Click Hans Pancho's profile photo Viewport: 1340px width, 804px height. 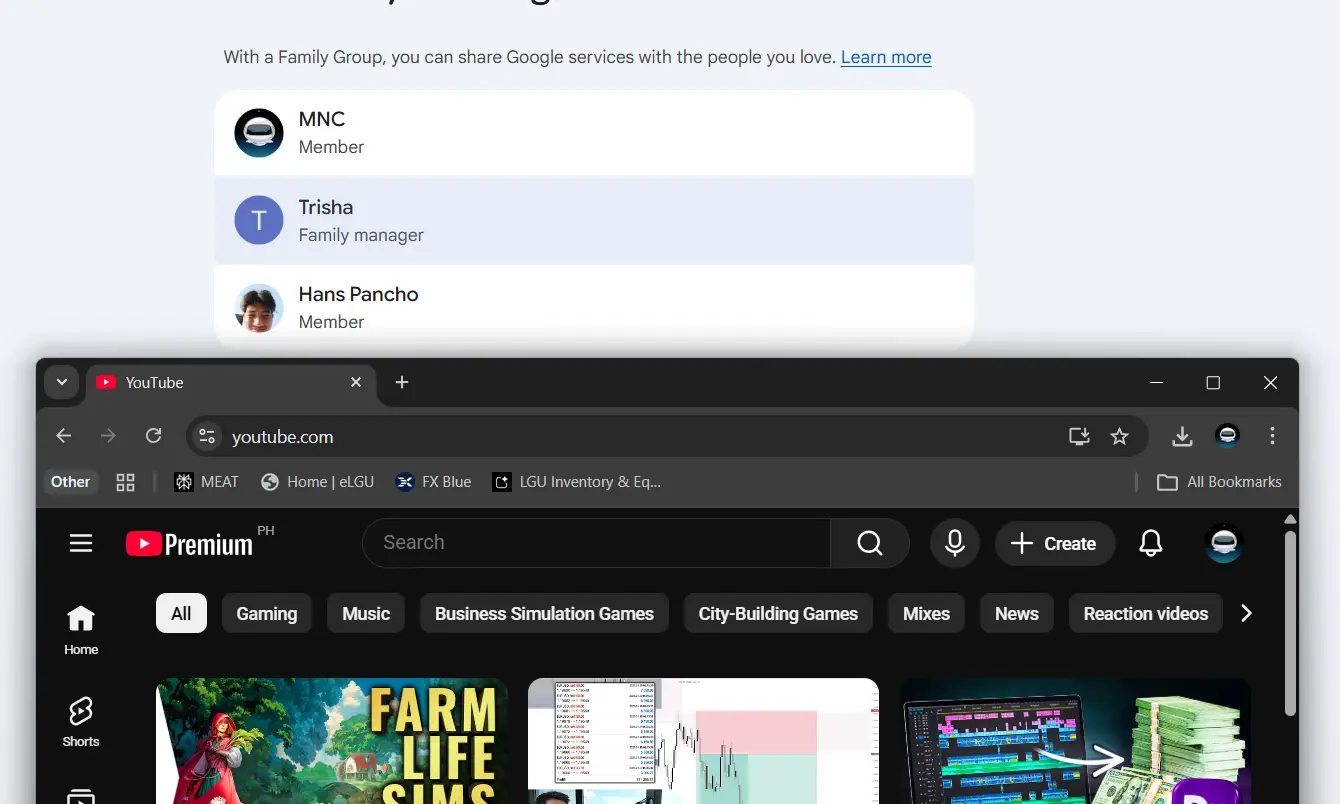tap(259, 307)
